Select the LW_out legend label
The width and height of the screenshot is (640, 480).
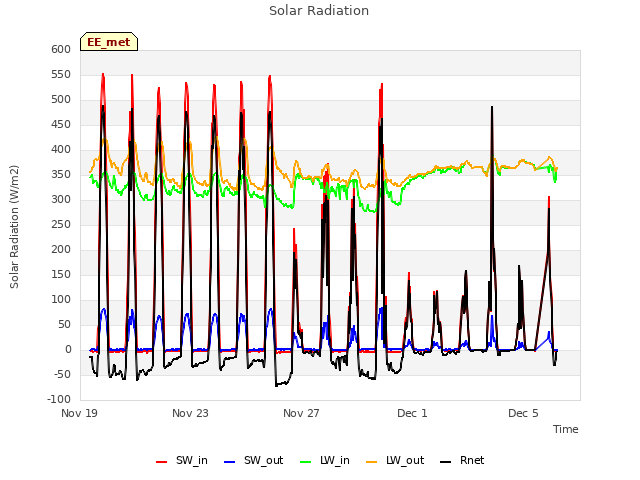(405, 460)
